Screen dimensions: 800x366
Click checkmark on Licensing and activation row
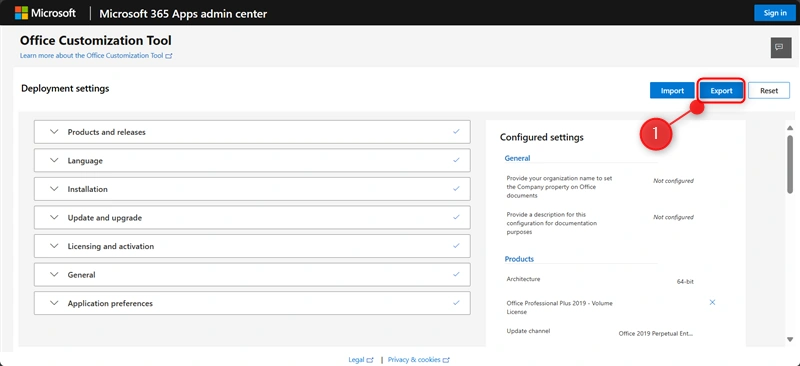click(x=456, y=246)
